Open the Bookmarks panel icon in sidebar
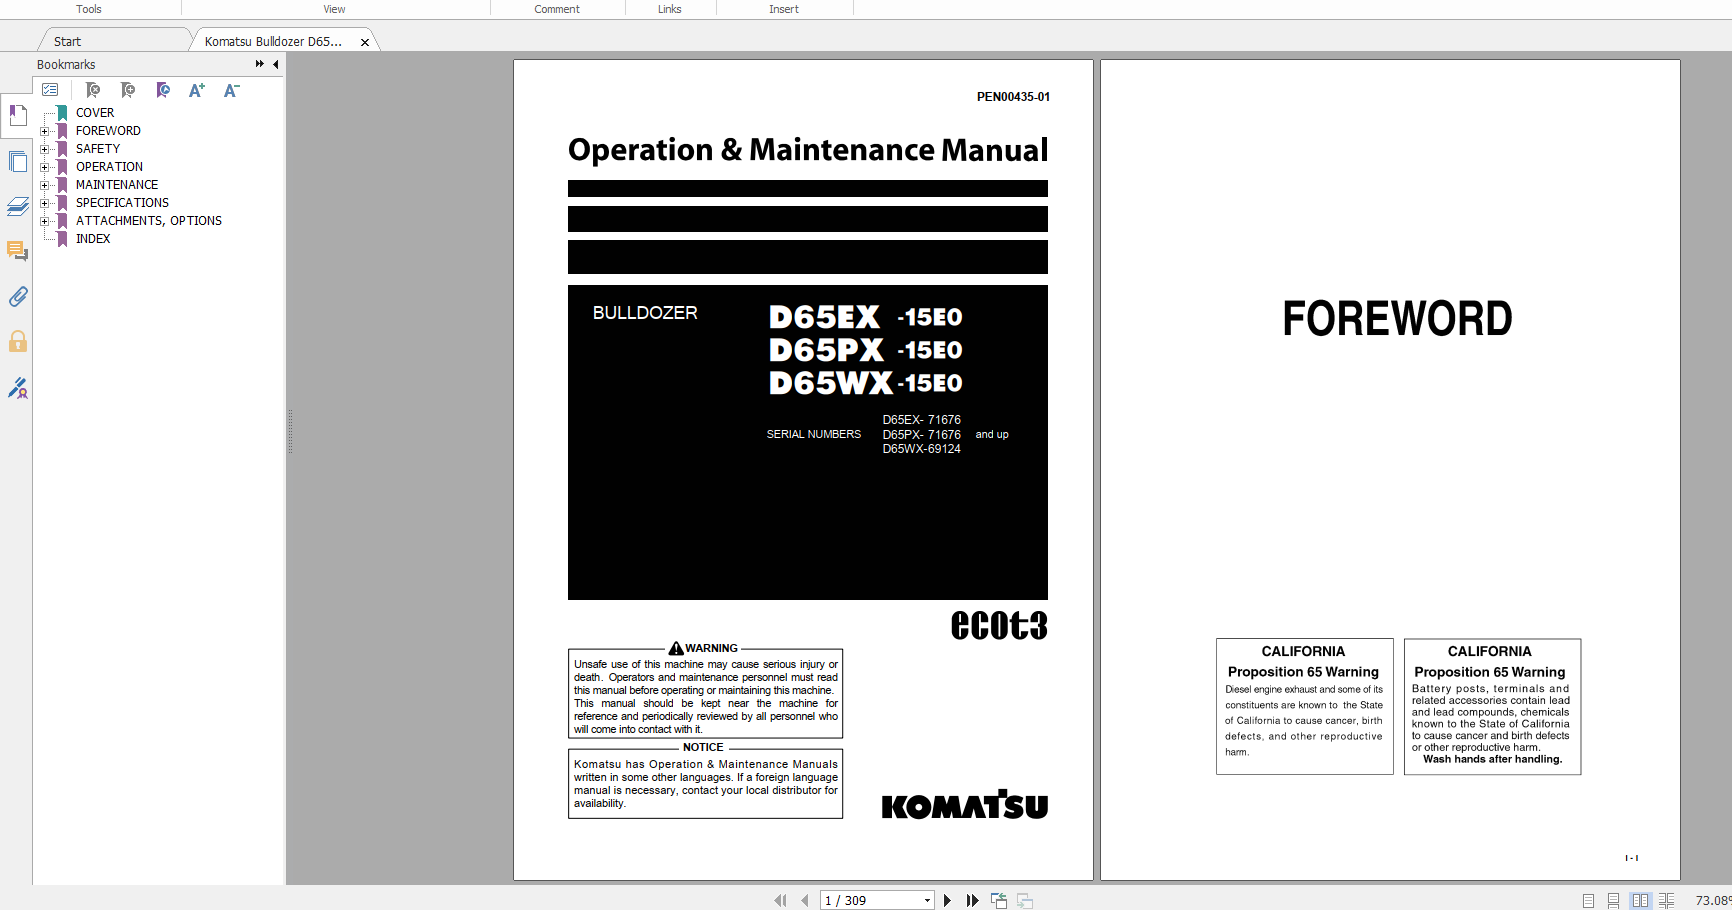The image size is (1732, 910). click(17, 116)
